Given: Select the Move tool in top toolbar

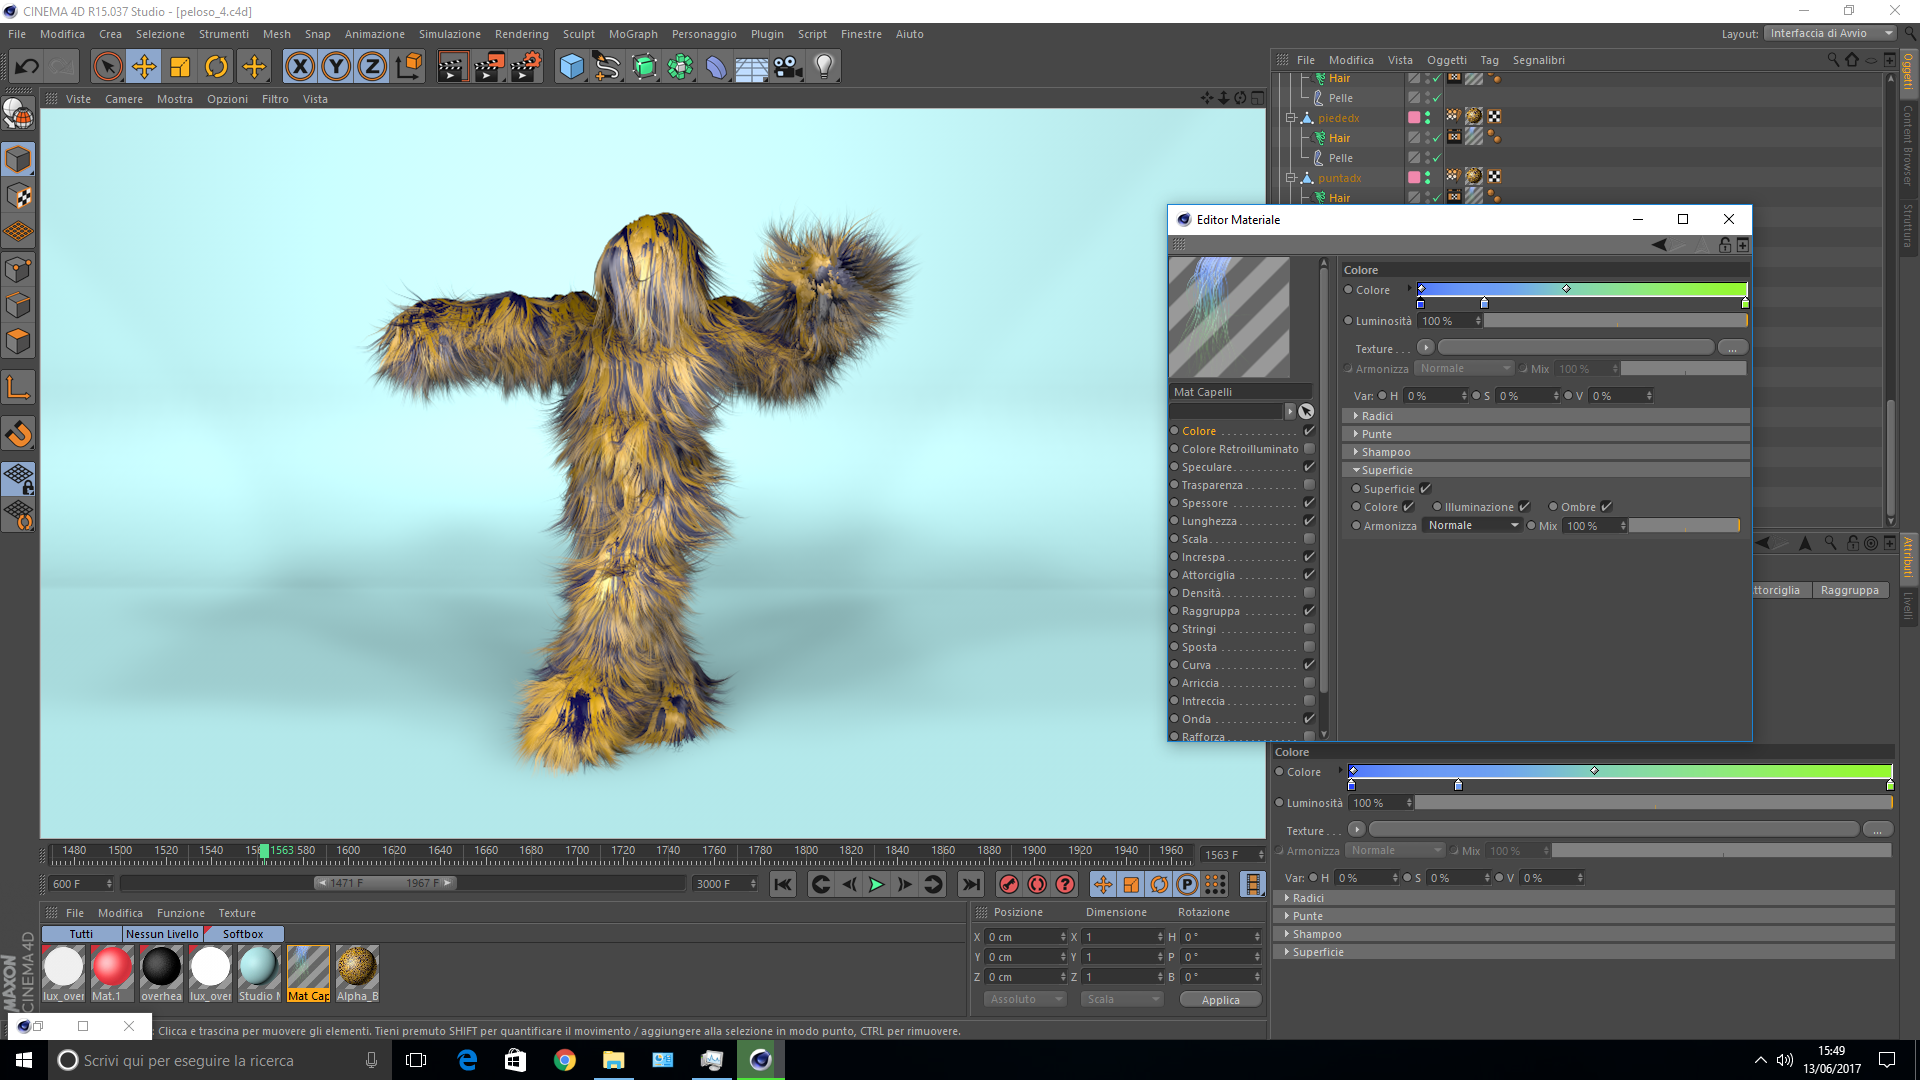Looking at the screenshot, I should 144,67.
